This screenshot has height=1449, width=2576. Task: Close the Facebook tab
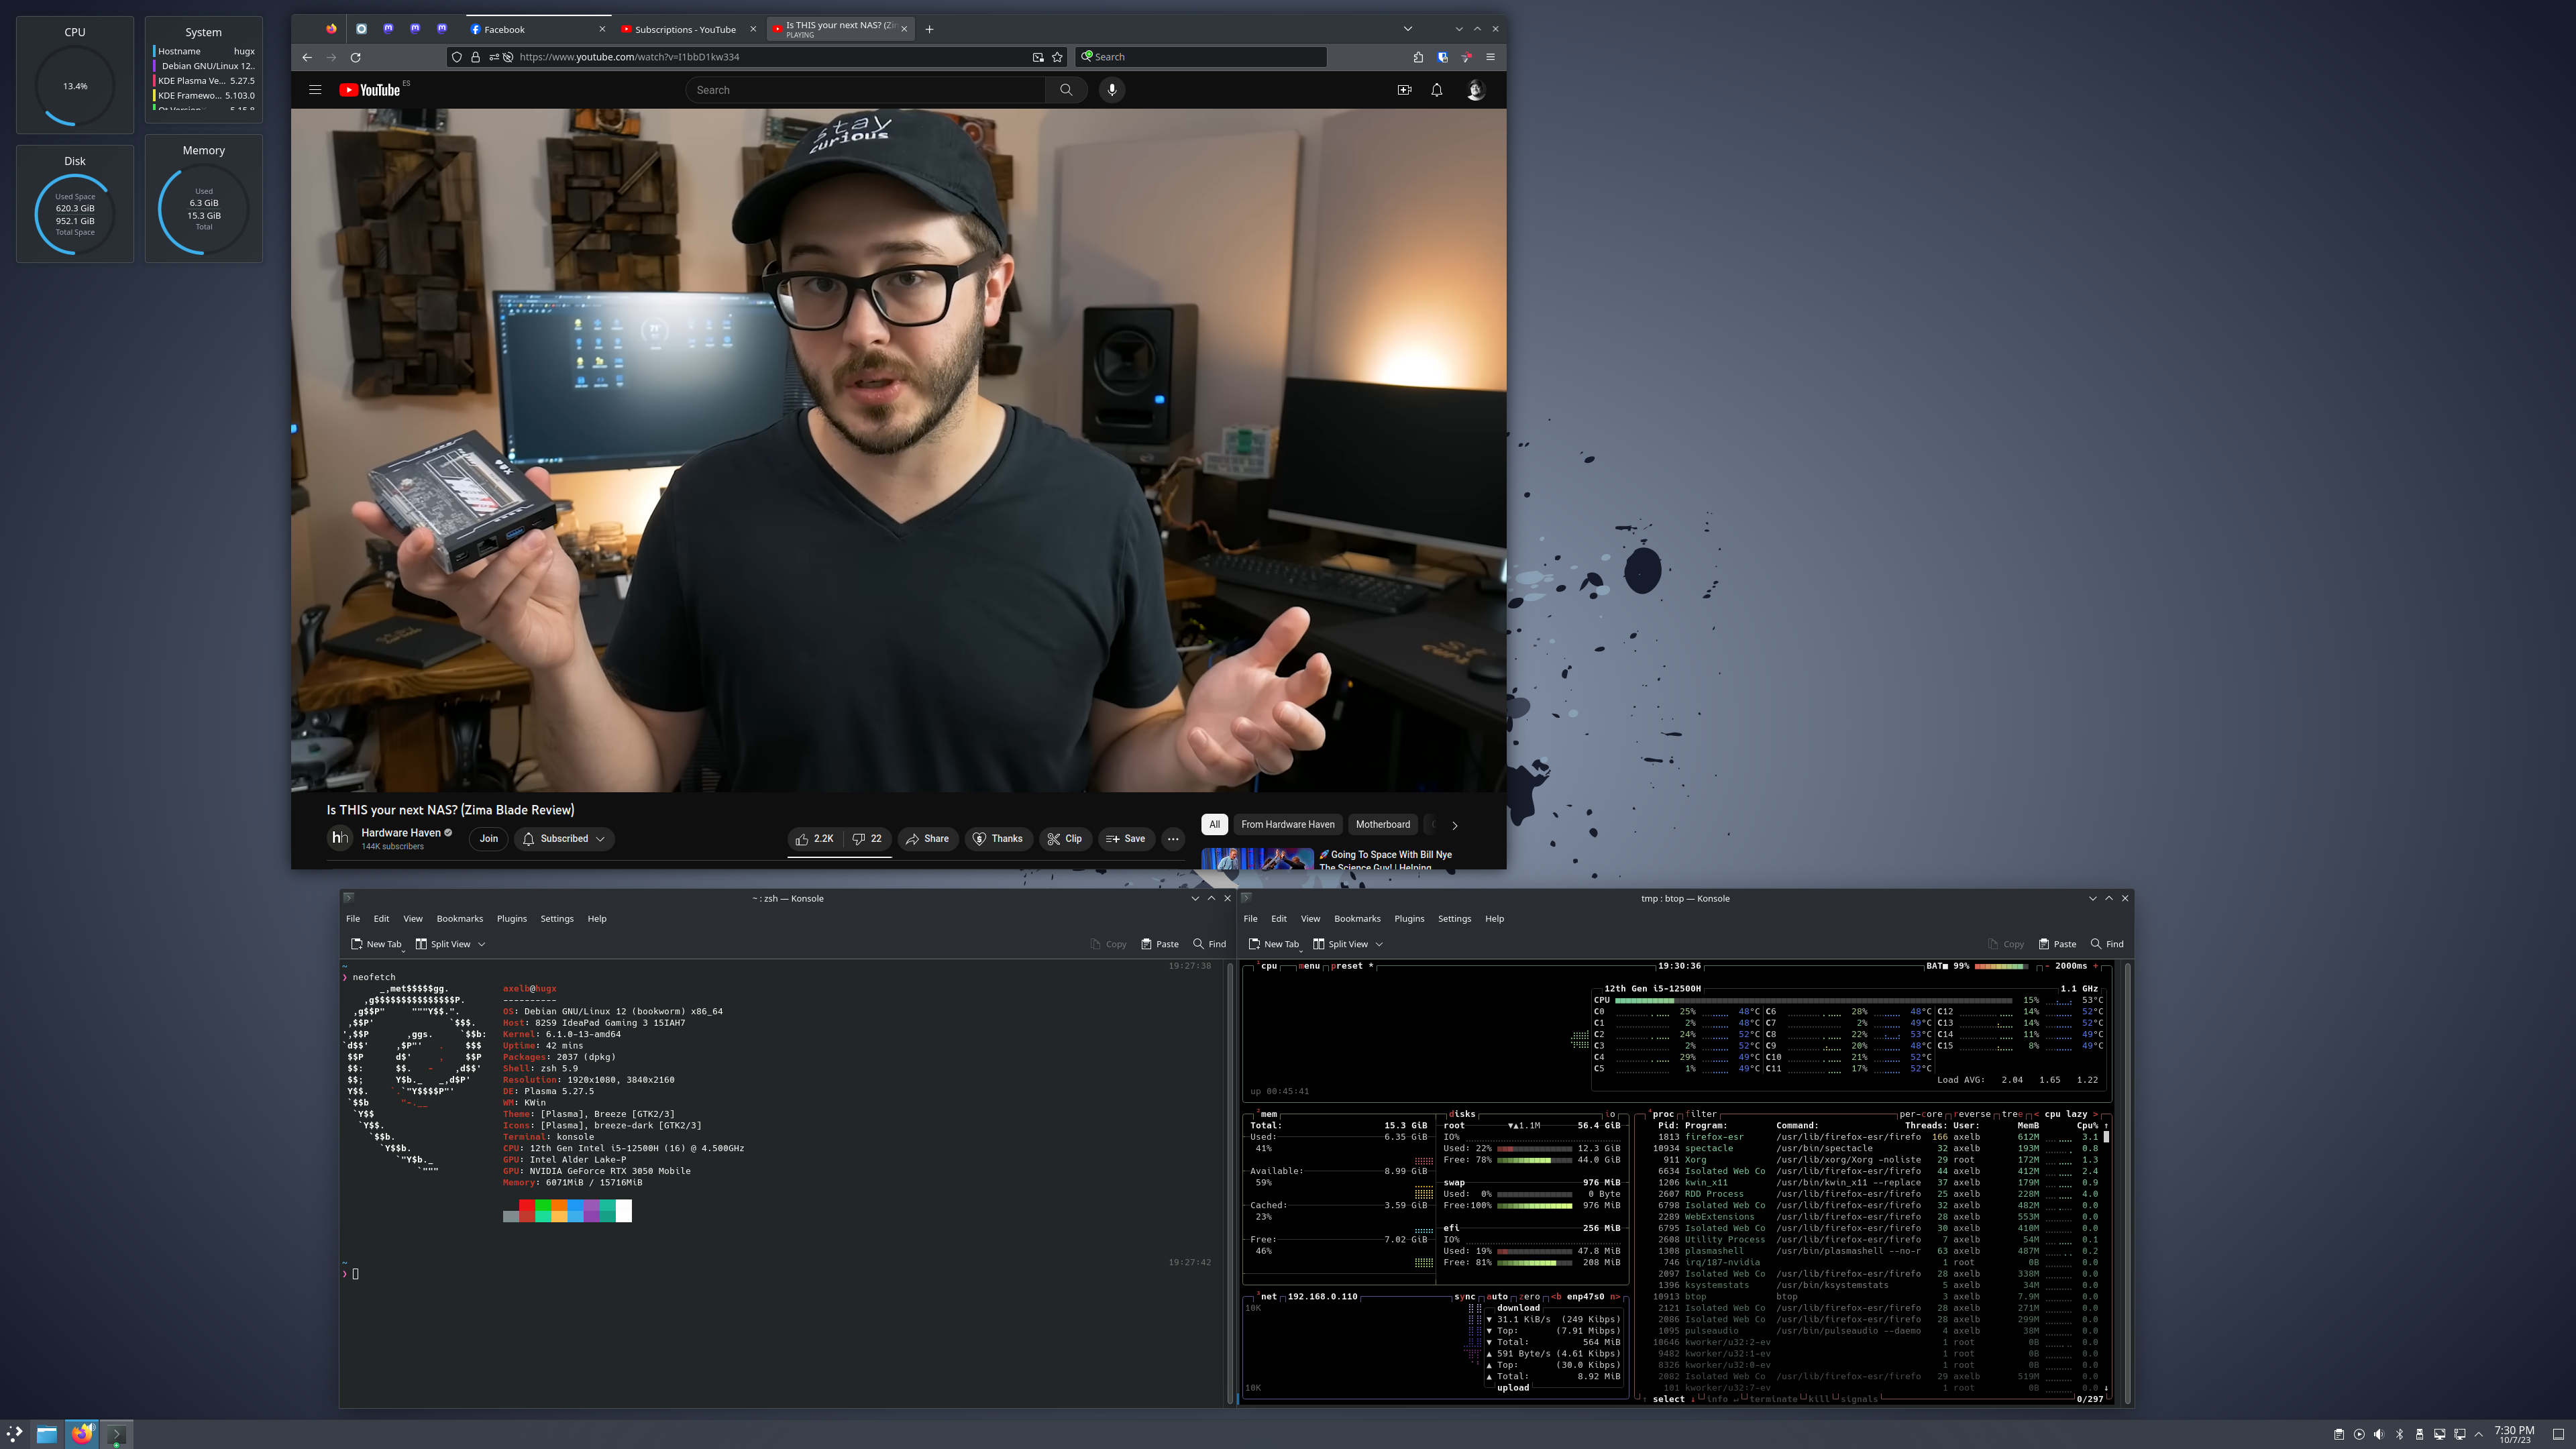tap(602, 29)
